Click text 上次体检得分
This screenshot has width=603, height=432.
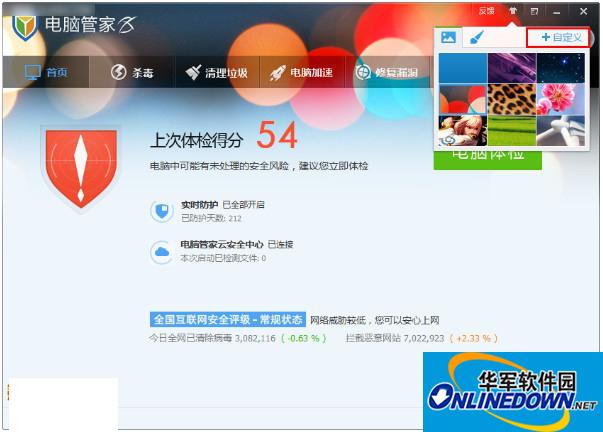pos(197,140)
